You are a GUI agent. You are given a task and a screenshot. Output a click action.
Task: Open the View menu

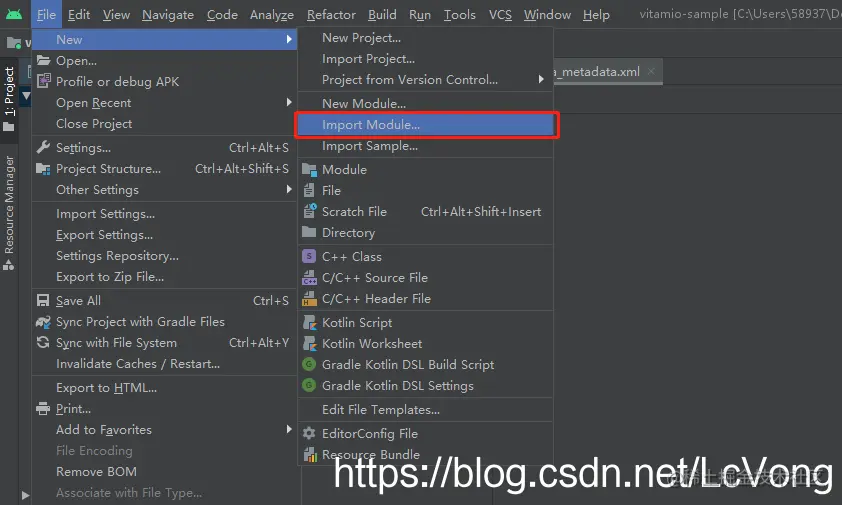117,15
